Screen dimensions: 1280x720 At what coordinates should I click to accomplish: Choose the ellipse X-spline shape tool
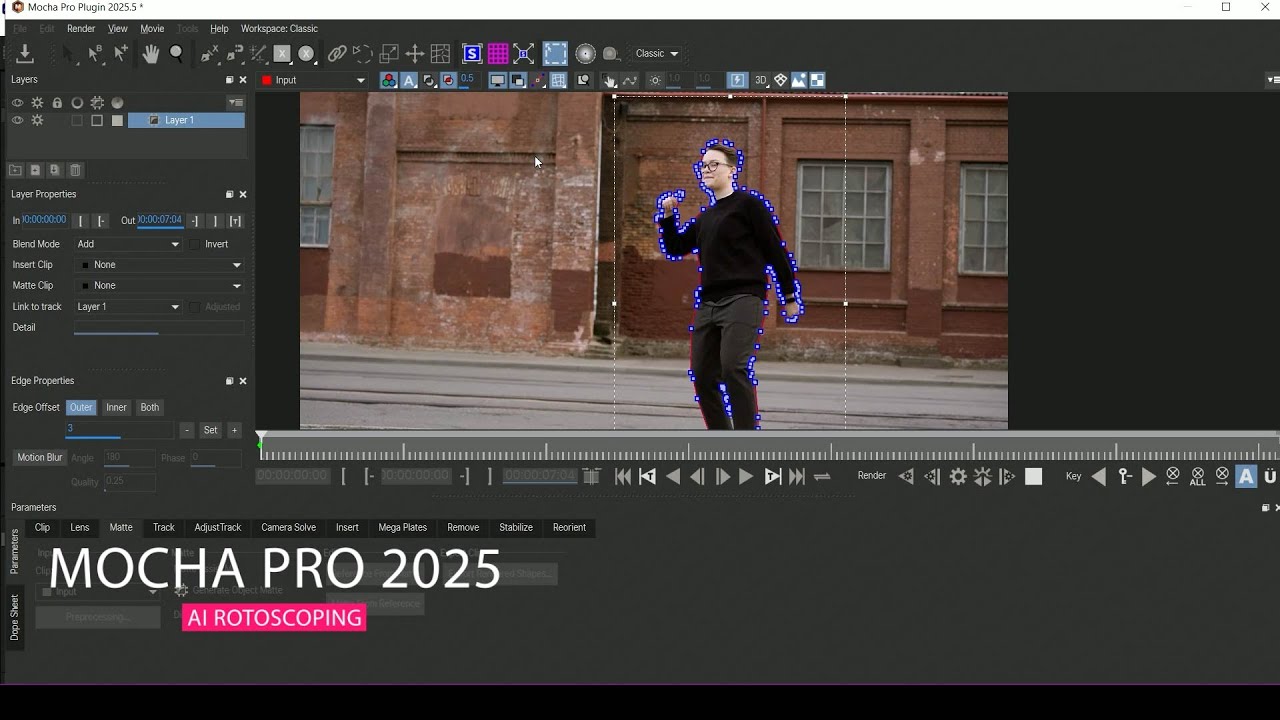(x=307, y=54)
